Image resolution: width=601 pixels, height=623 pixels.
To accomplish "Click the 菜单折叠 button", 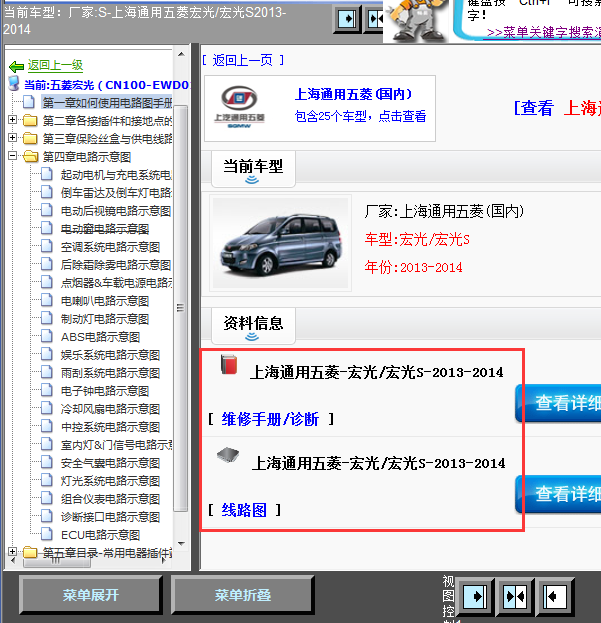I will [x=243, y=595].
